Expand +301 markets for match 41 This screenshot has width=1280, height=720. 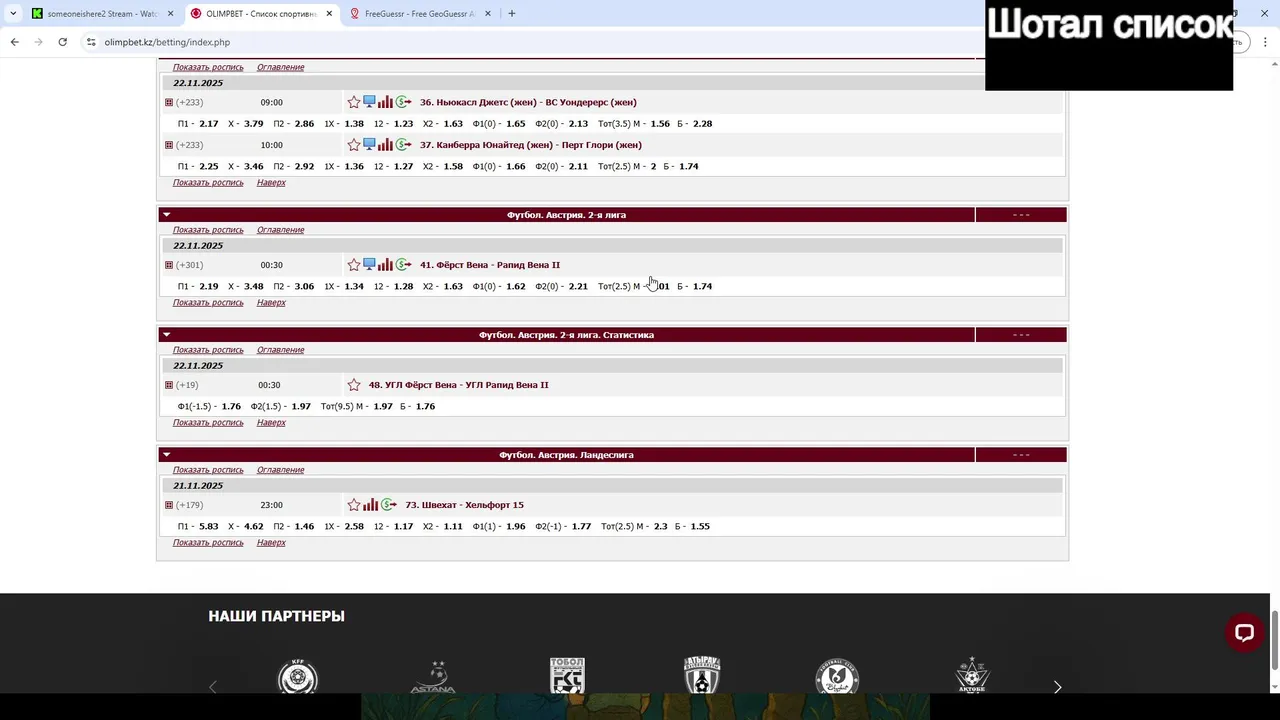169,265
